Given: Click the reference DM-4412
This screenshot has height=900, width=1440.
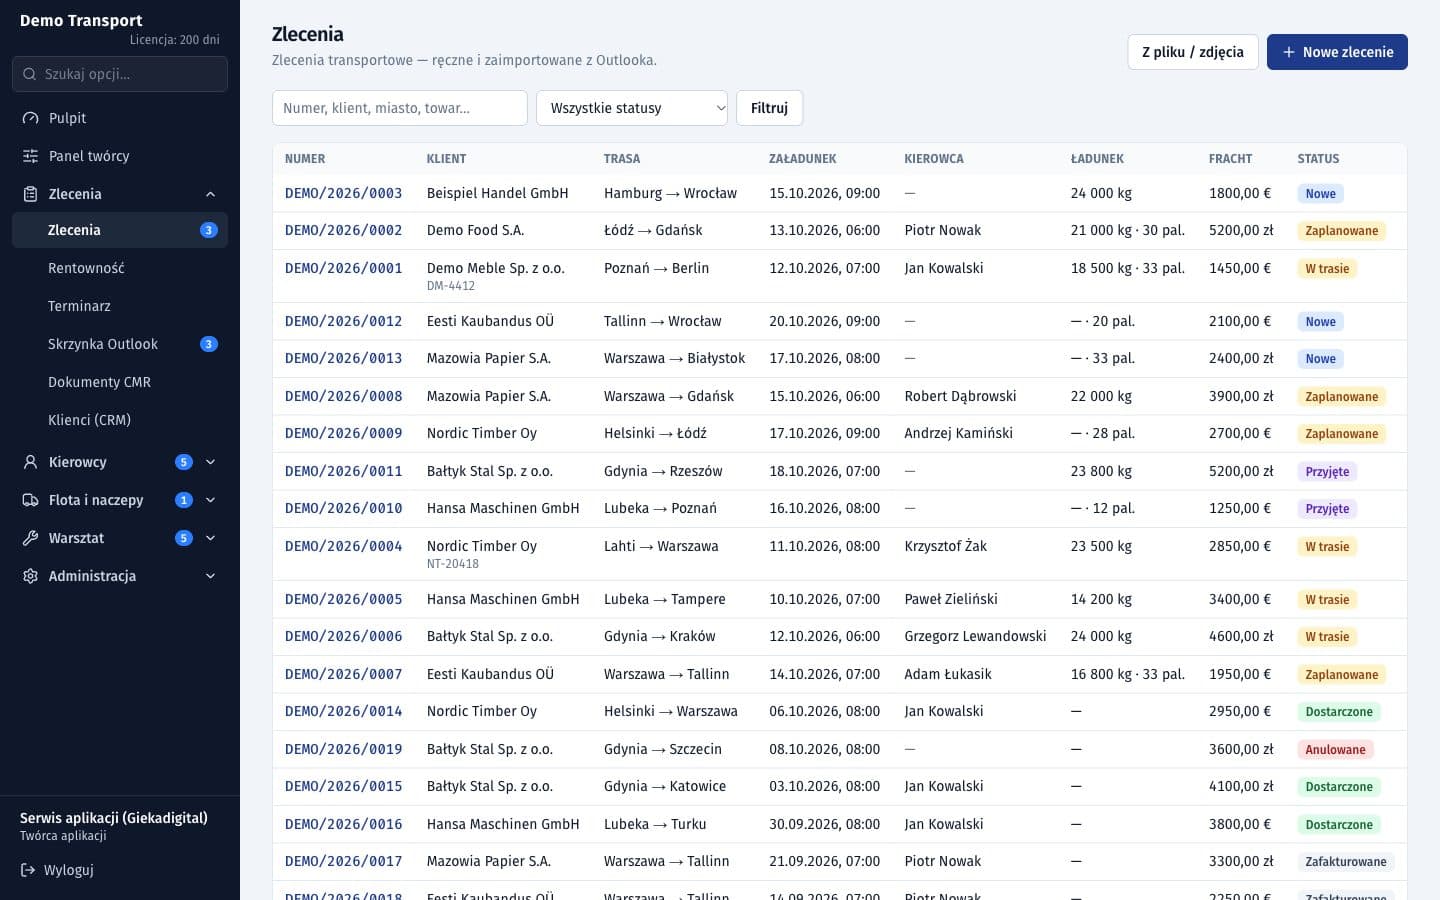Looking at the screenshot, I should point(450,286).
